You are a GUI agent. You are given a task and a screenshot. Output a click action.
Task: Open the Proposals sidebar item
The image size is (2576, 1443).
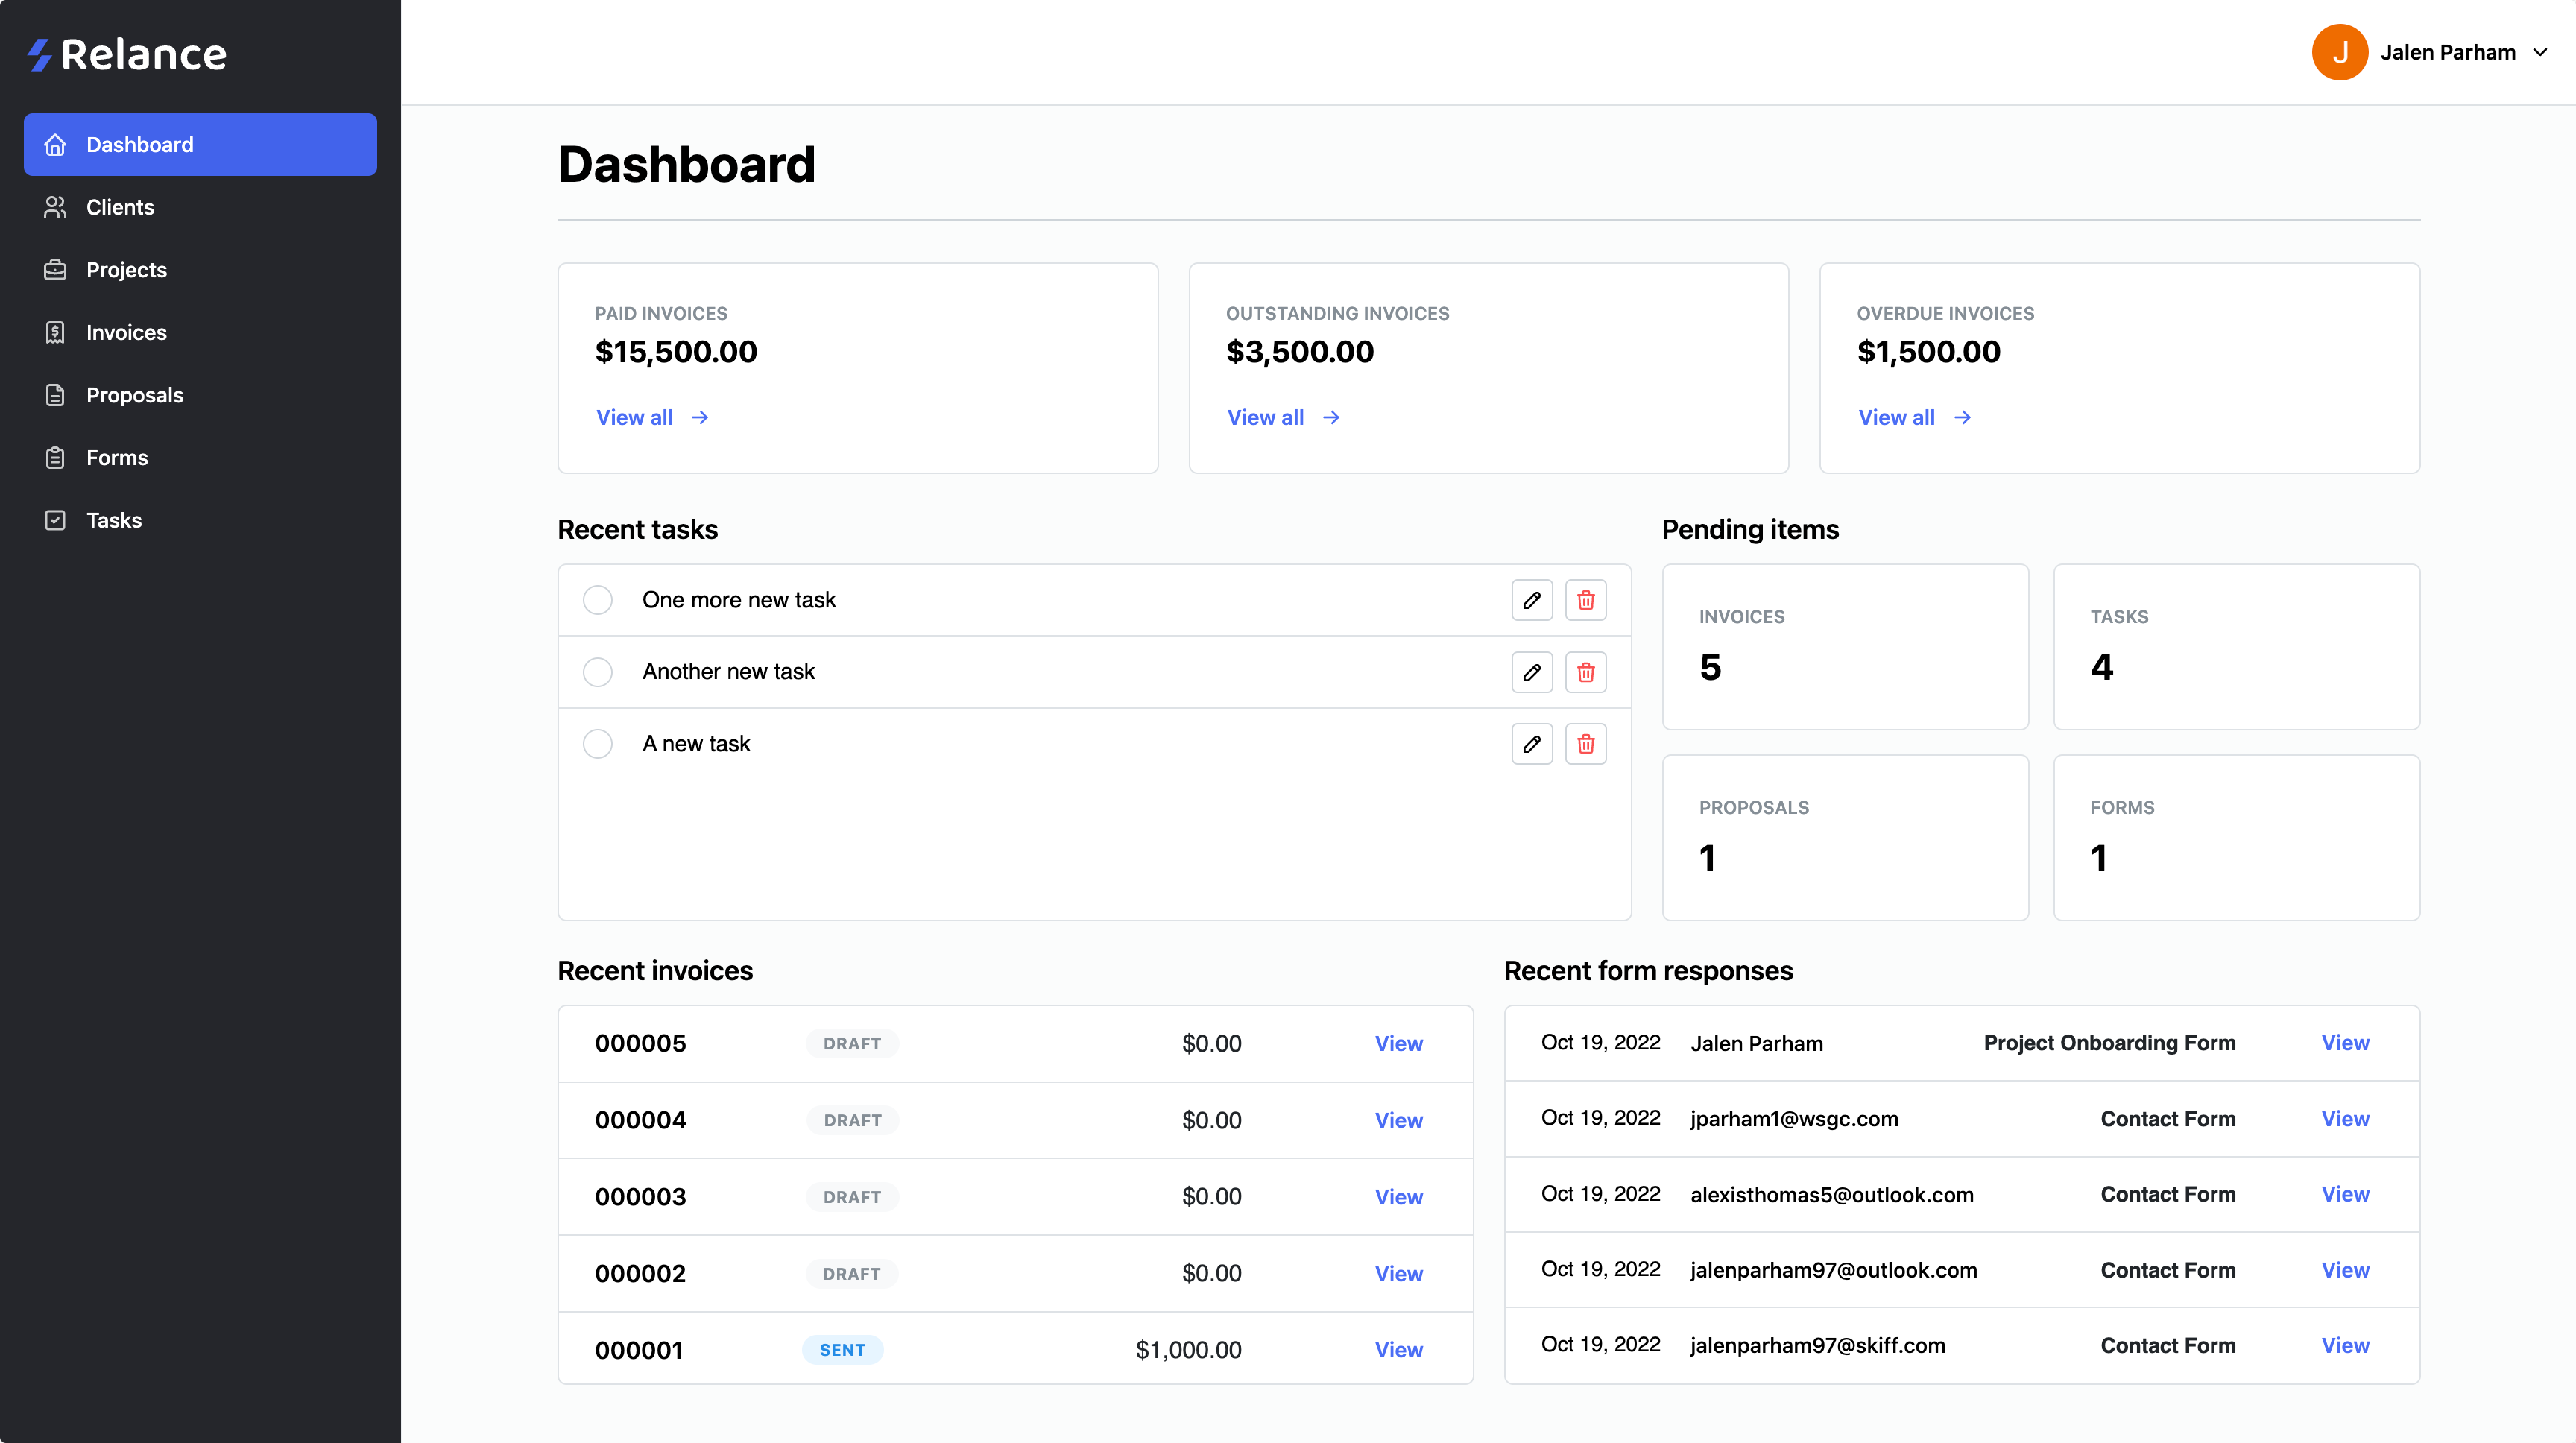[x=134, y=395]
